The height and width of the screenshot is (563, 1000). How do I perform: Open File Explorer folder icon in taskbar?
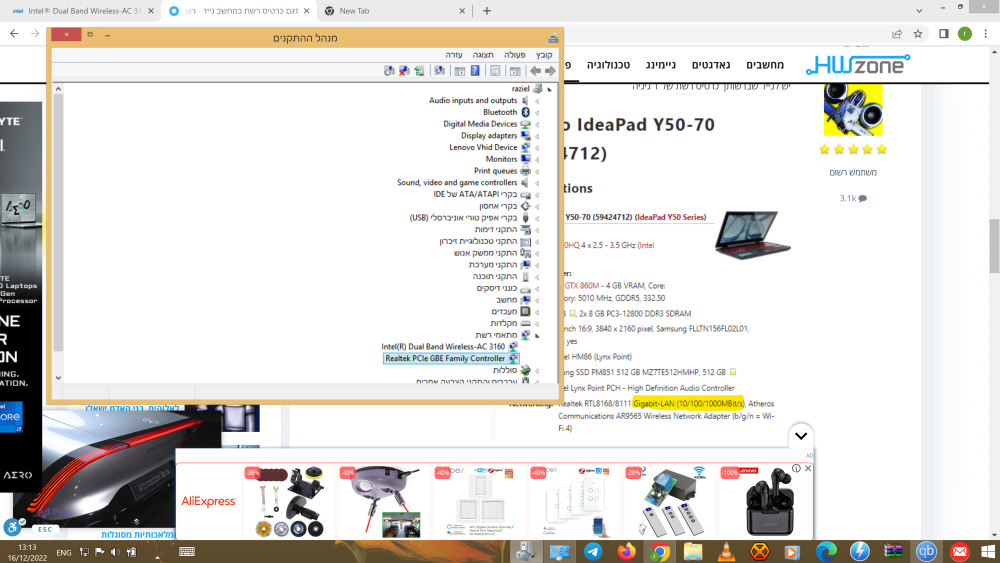point(693,552)
